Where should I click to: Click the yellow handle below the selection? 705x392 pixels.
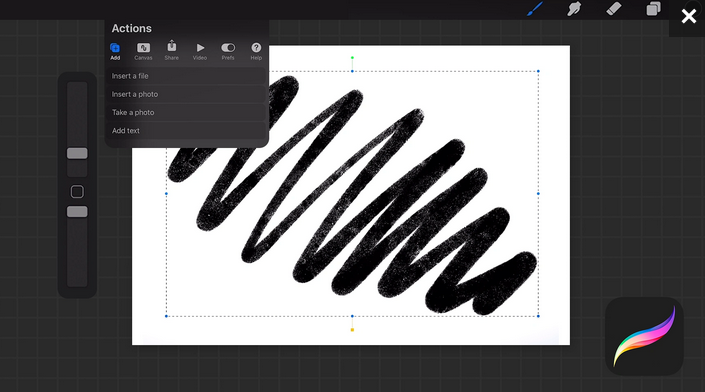click(x=352, y=330)
